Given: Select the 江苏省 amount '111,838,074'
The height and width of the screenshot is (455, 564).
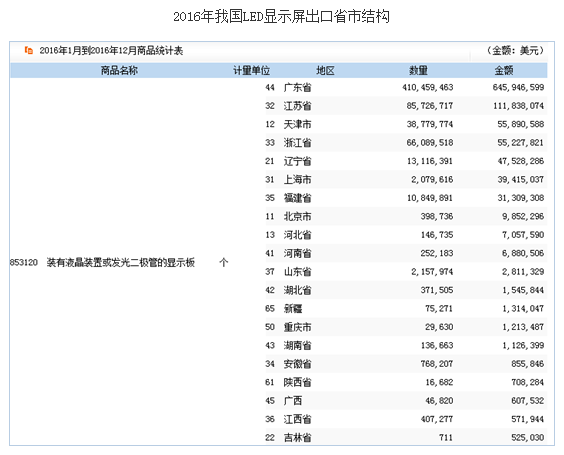Looking at the screenshot, I should 518,106.
